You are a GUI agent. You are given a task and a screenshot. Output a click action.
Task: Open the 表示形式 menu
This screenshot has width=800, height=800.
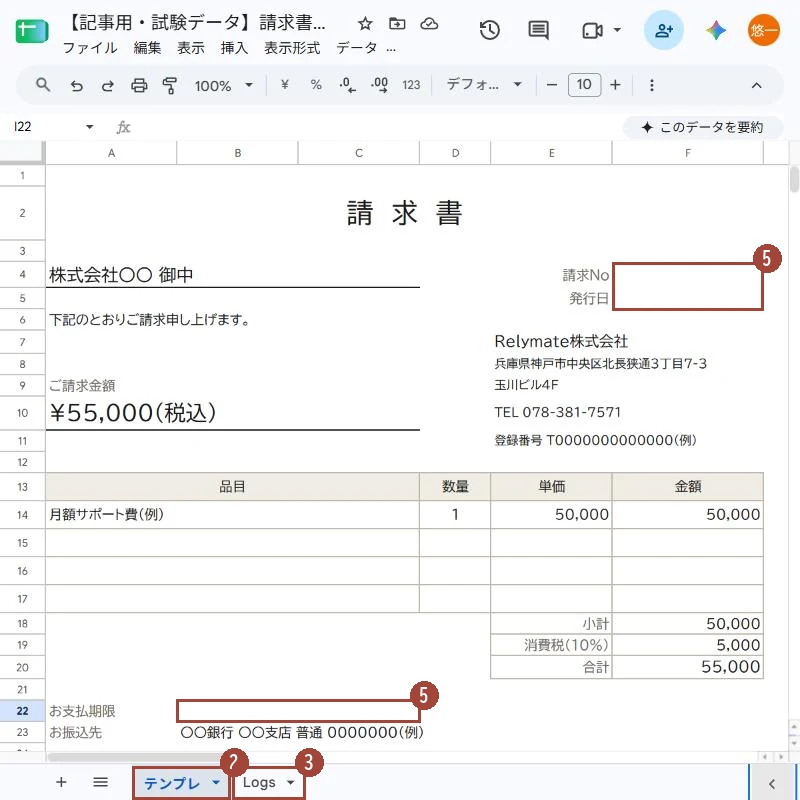pos(292,48)
